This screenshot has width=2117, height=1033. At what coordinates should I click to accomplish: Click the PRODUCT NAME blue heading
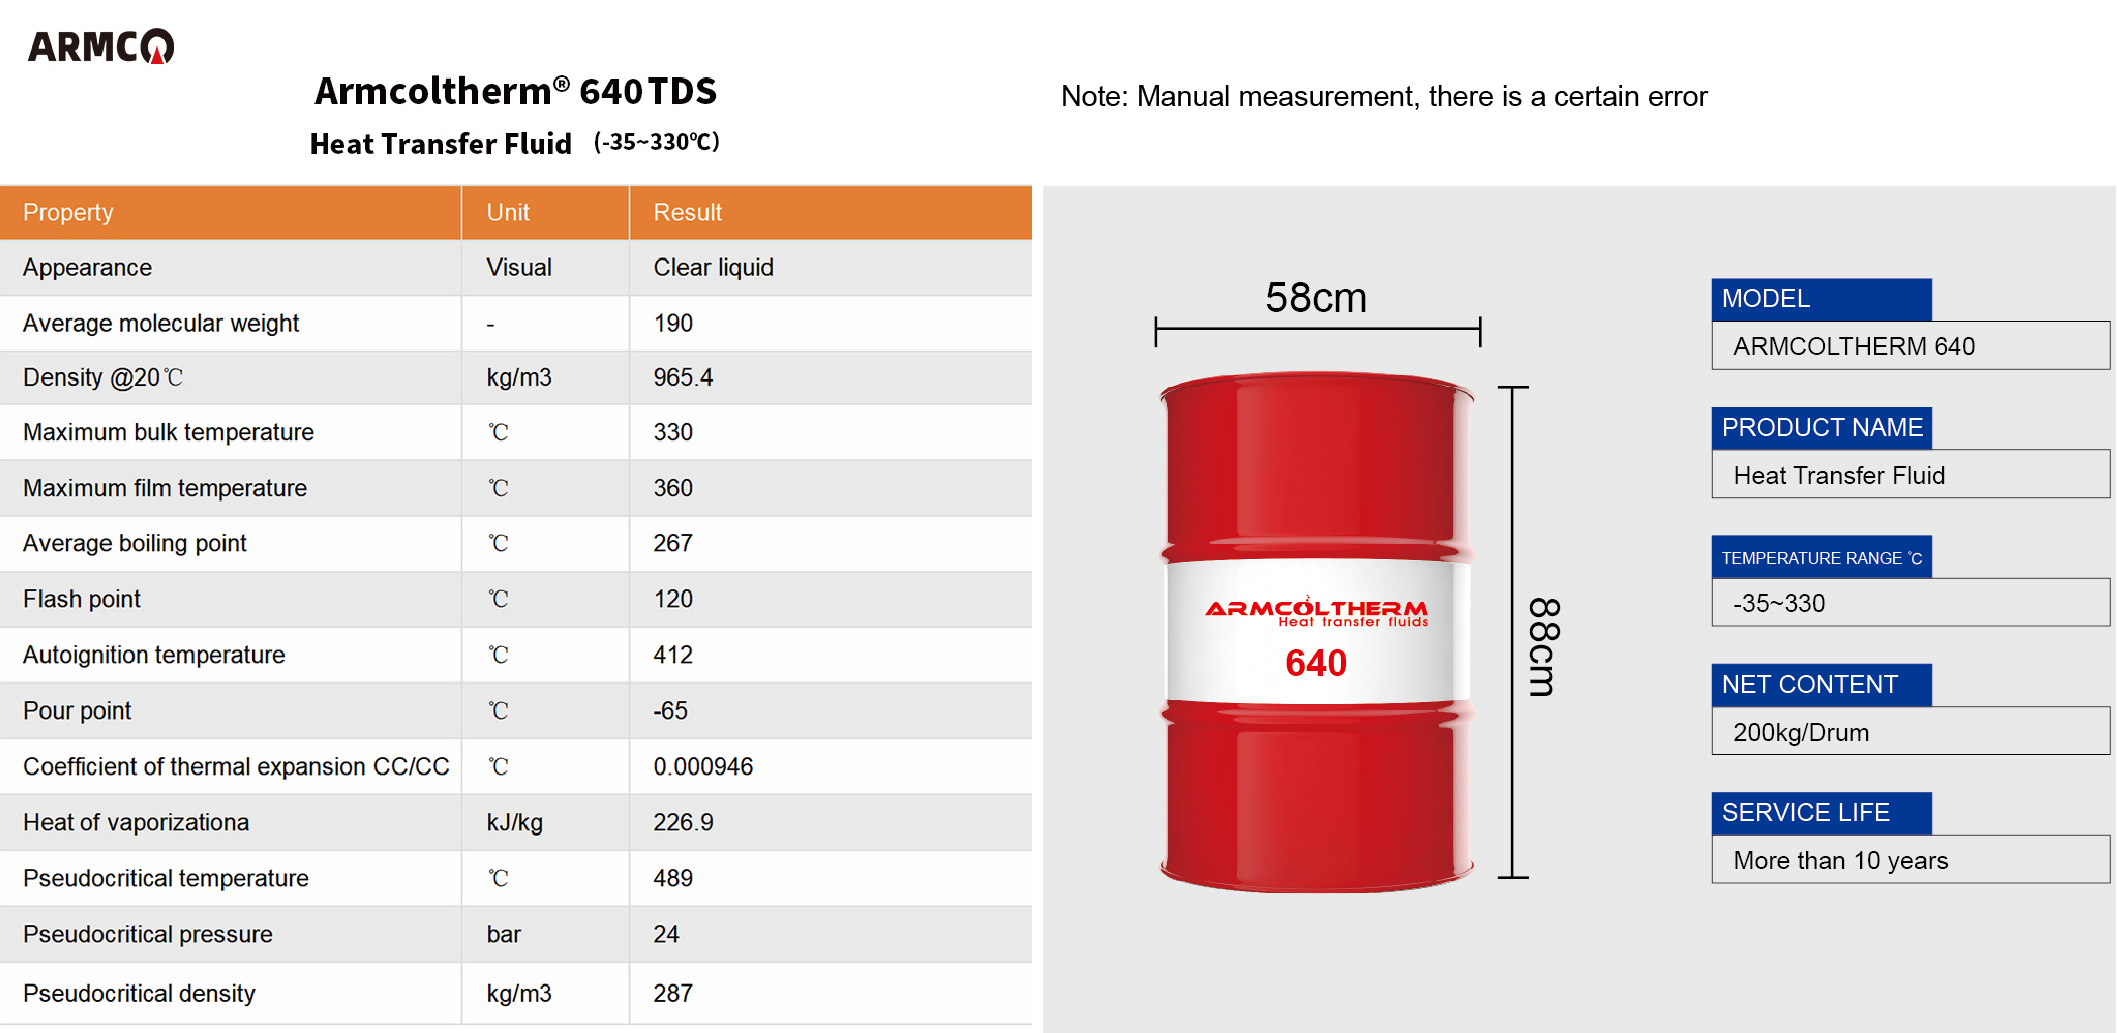coord(1821,428)
